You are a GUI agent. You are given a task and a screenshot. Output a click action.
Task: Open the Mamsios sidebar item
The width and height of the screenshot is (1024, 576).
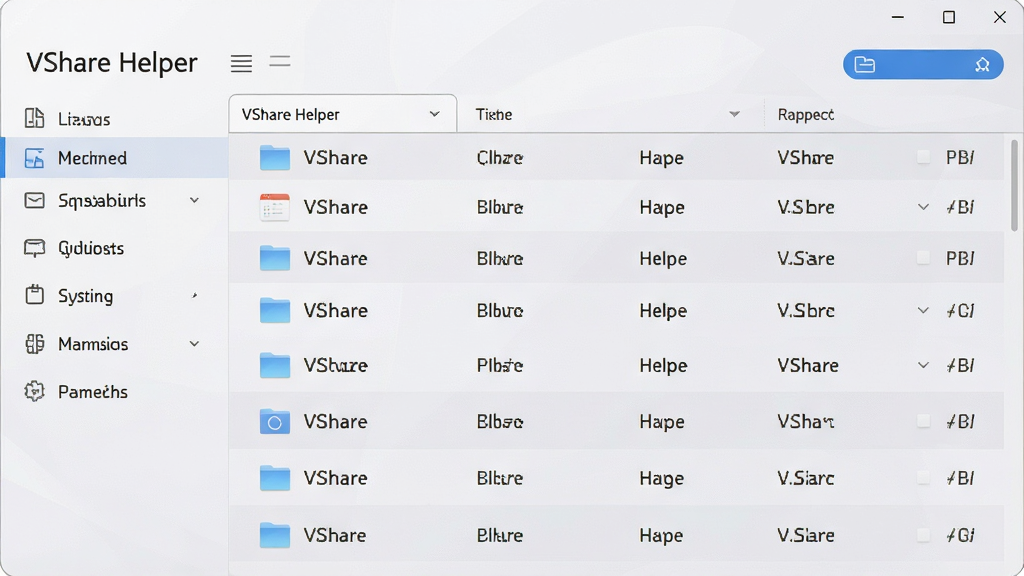[x=114, y=344]
